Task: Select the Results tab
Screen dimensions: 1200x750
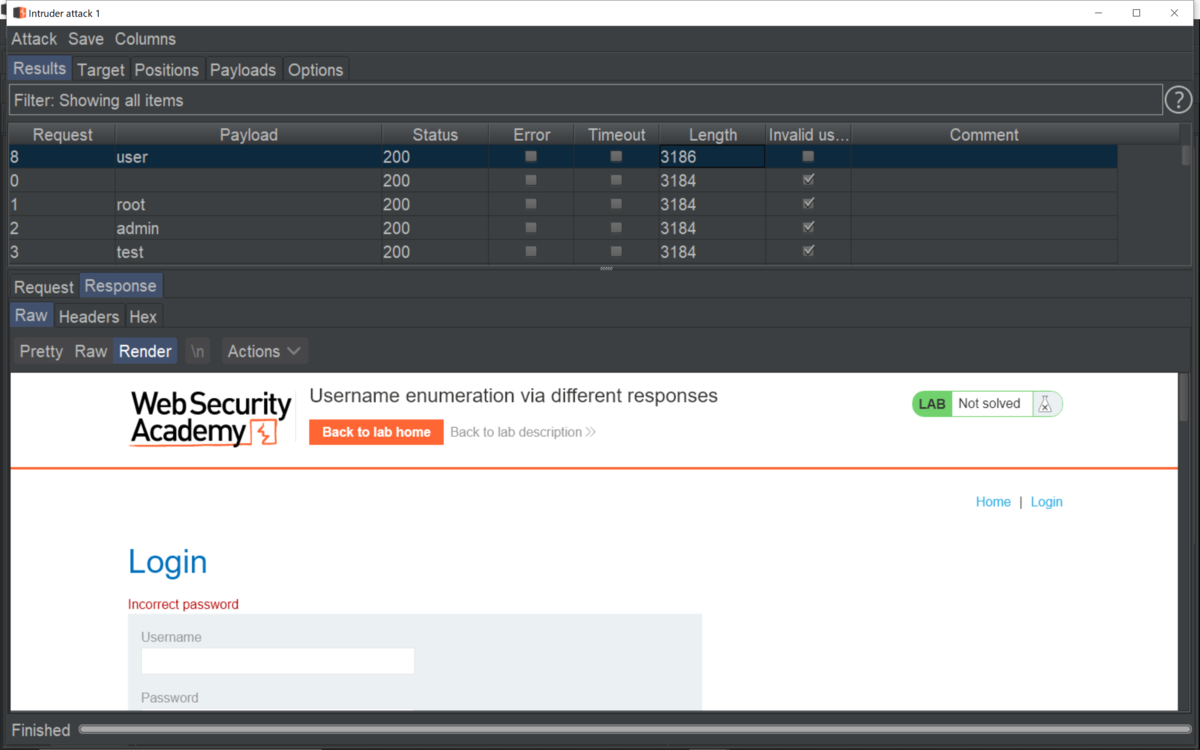Action: point(39,69)
